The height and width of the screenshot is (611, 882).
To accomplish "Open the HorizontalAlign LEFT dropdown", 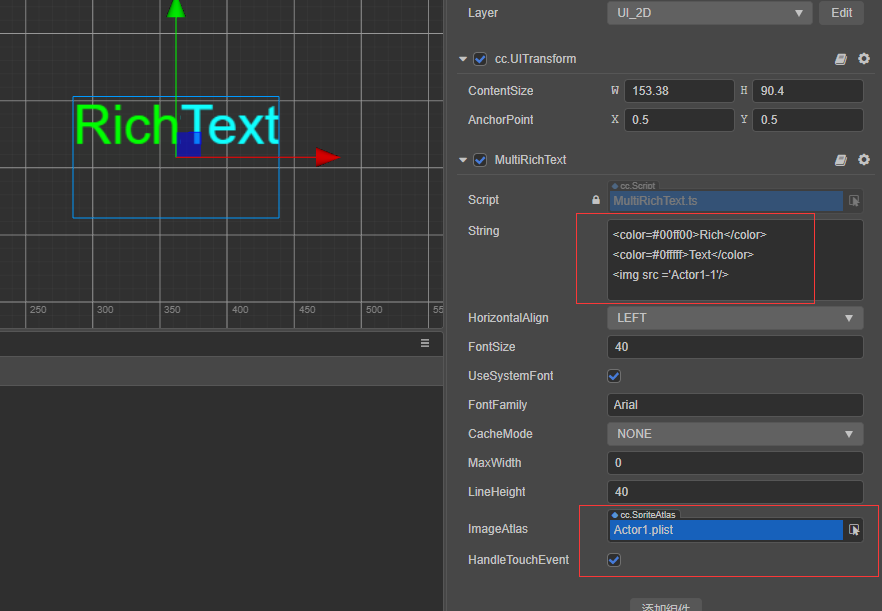I will point(735,318).
